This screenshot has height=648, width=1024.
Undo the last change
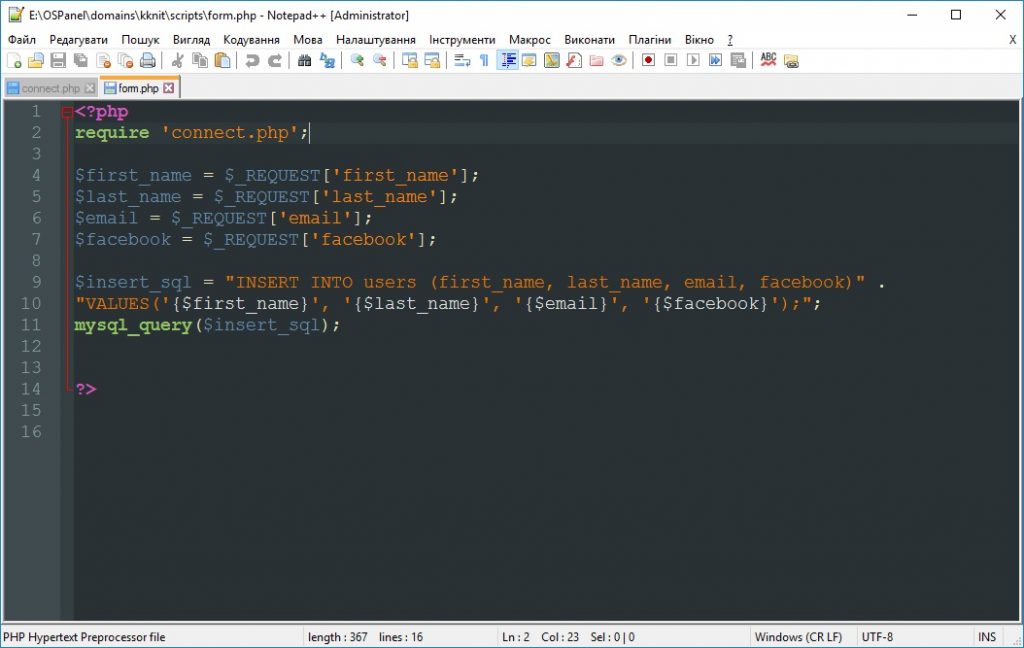(x=251, y=61)
